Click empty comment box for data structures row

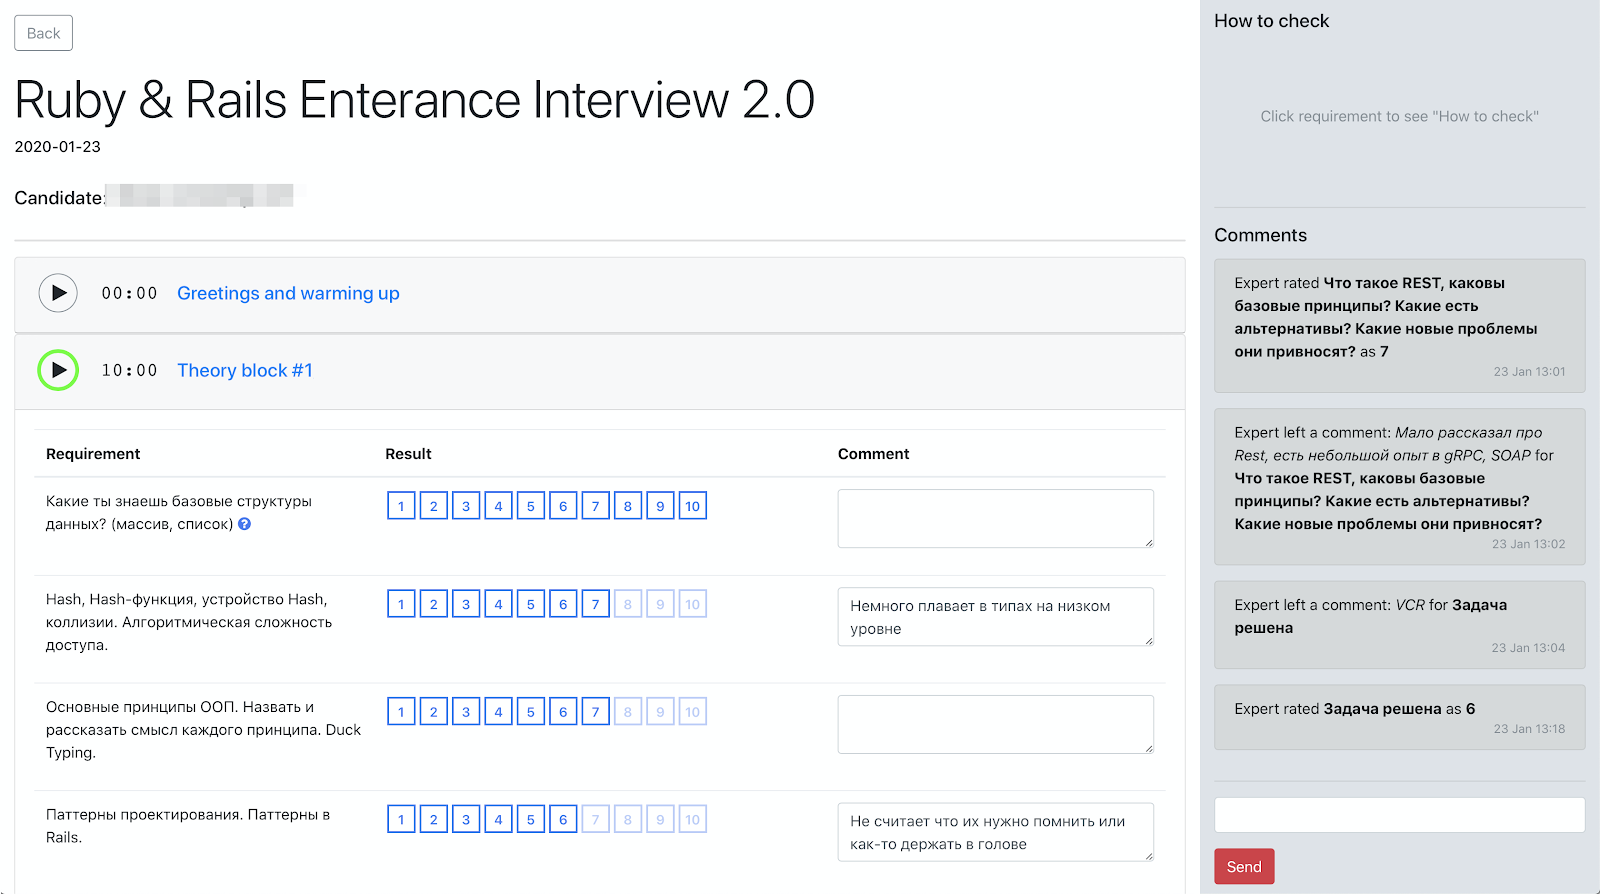(995, 518)
